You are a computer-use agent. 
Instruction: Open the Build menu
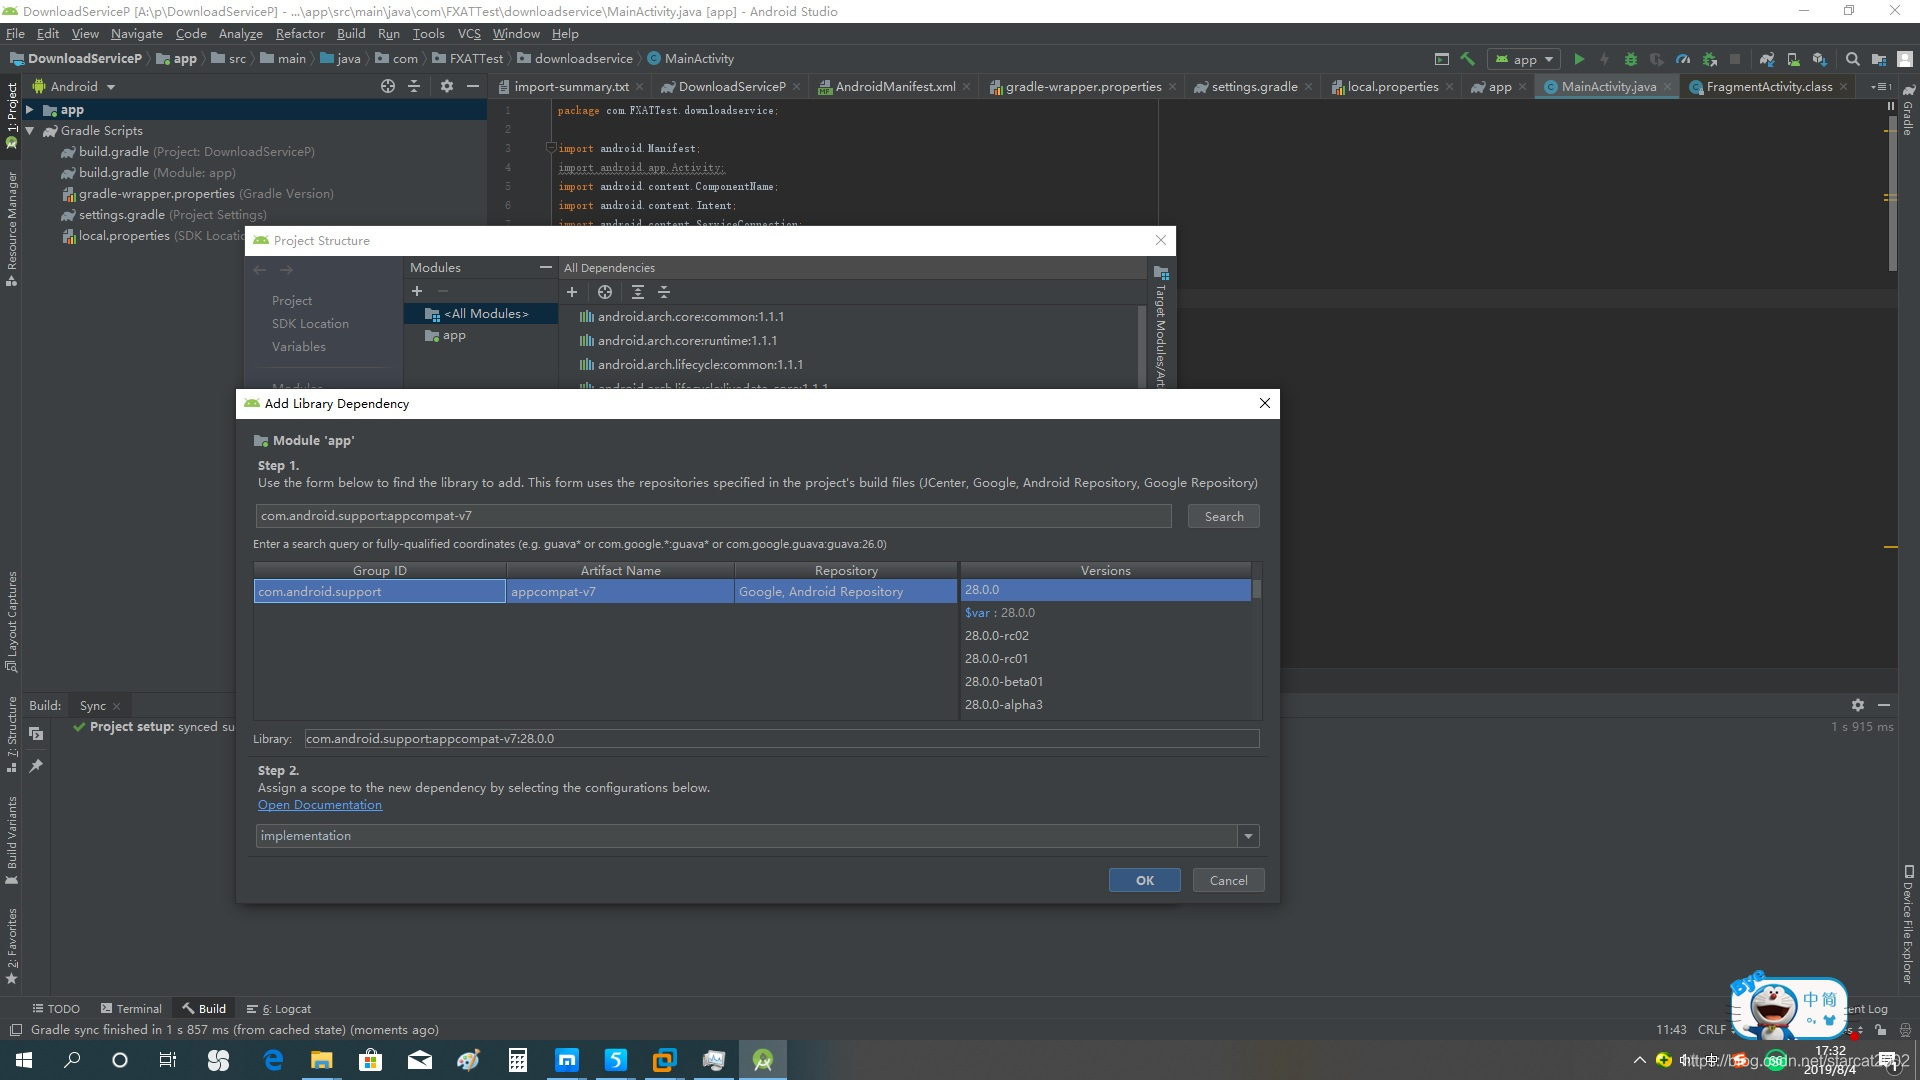coord(351,33)
